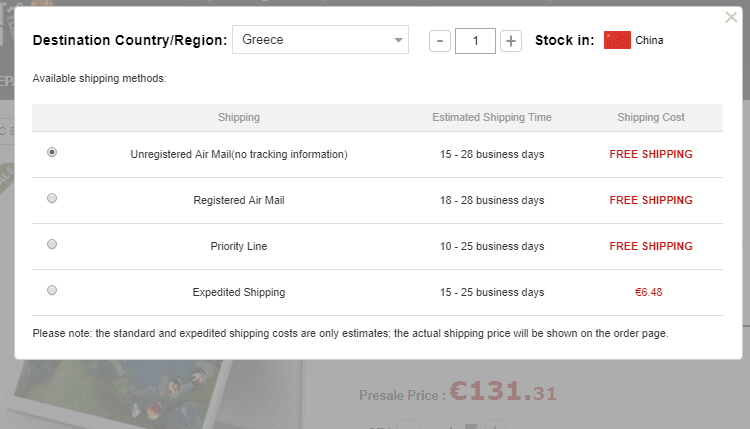Screen dimensions: 750x429
Task: Click the Shipping column header
Action: click(238, 117)
